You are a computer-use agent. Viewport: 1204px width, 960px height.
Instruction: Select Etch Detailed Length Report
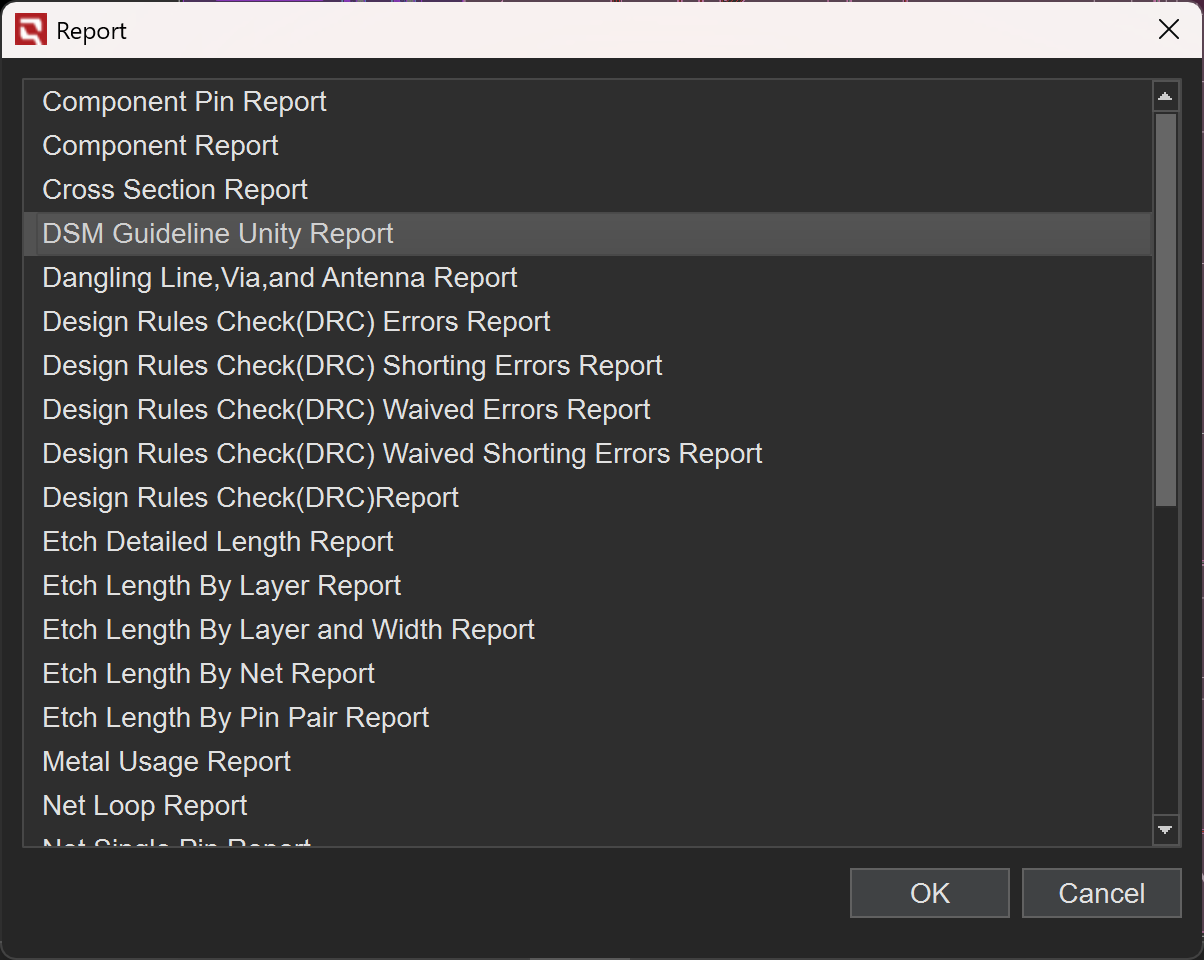click(218, 542)
